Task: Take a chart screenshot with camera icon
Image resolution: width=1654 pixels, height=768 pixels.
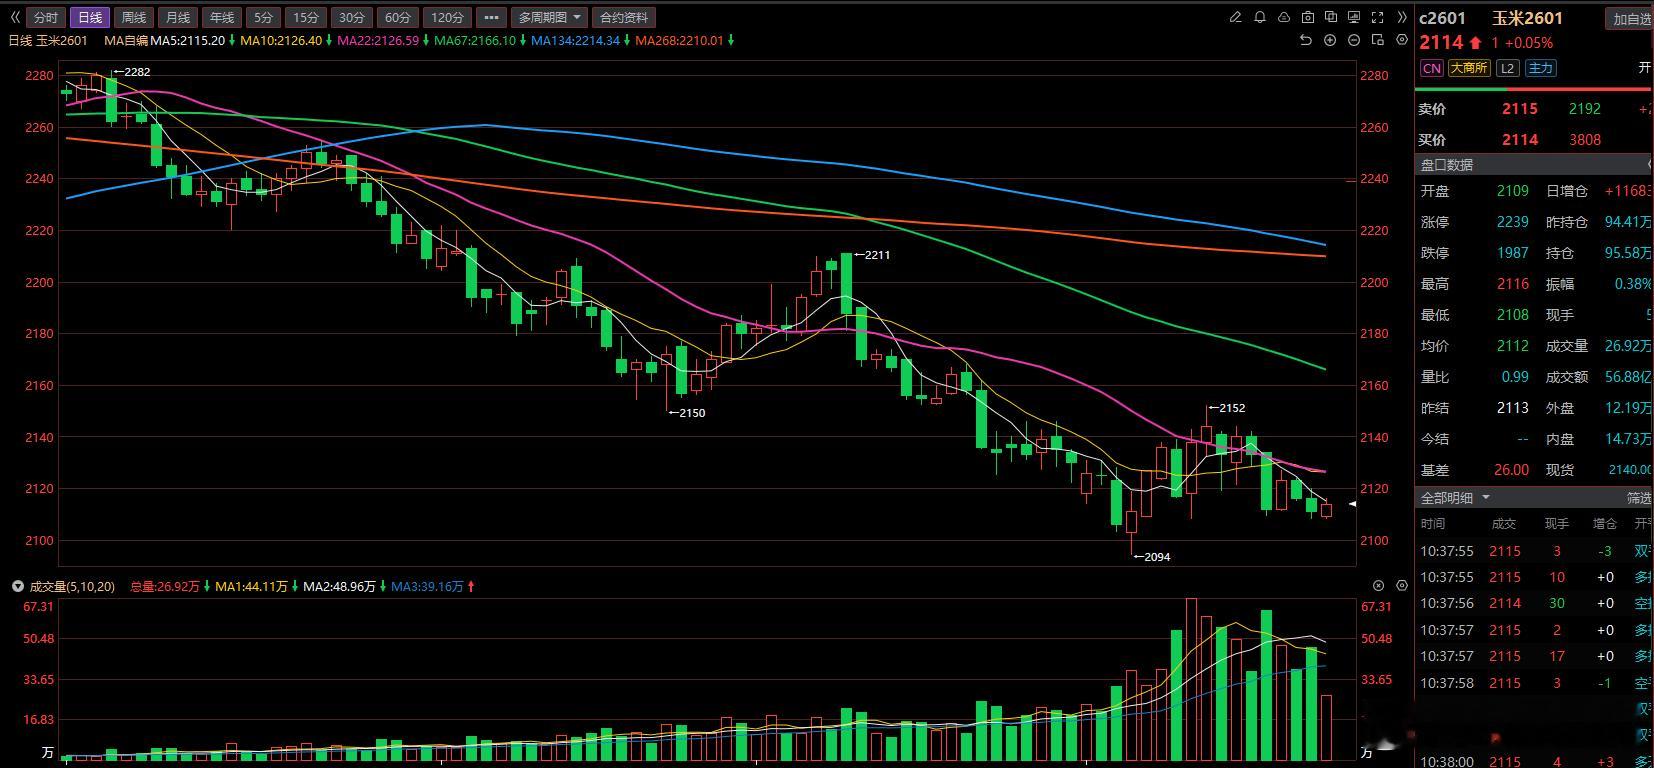Action: click(x=1308, y=17)
